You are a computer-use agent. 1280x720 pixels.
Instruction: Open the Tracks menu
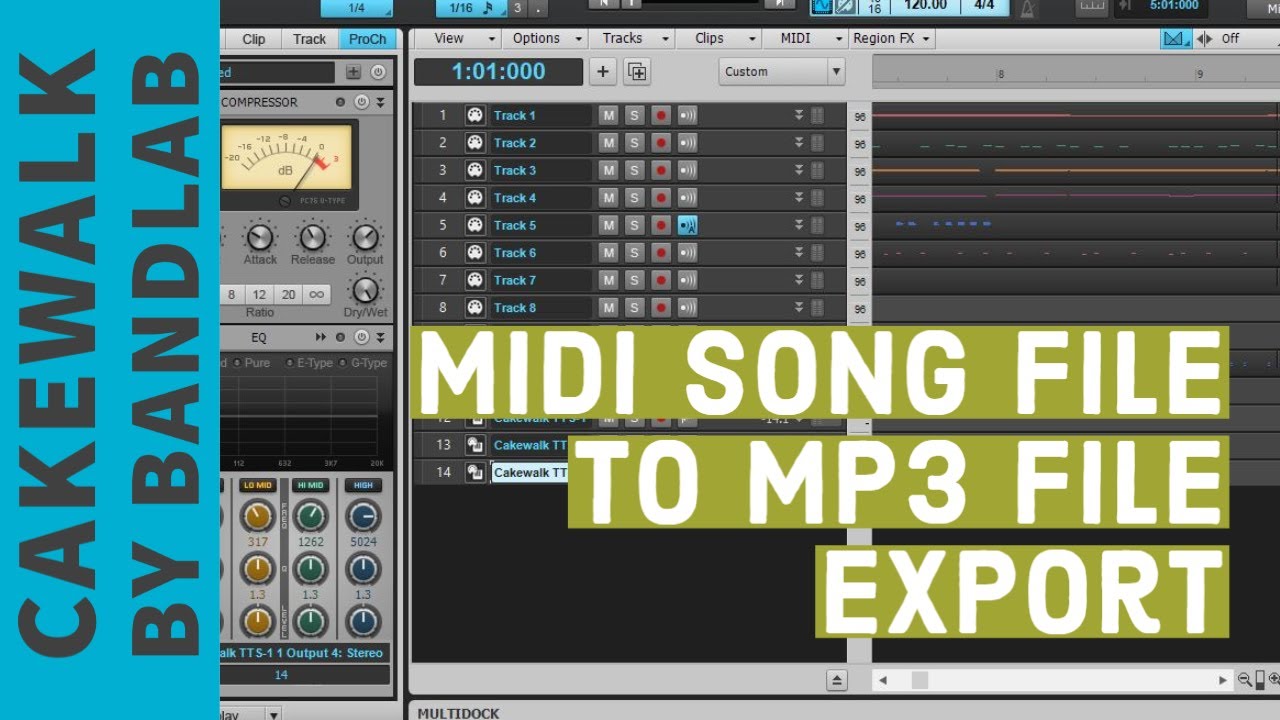pos(630,38)
